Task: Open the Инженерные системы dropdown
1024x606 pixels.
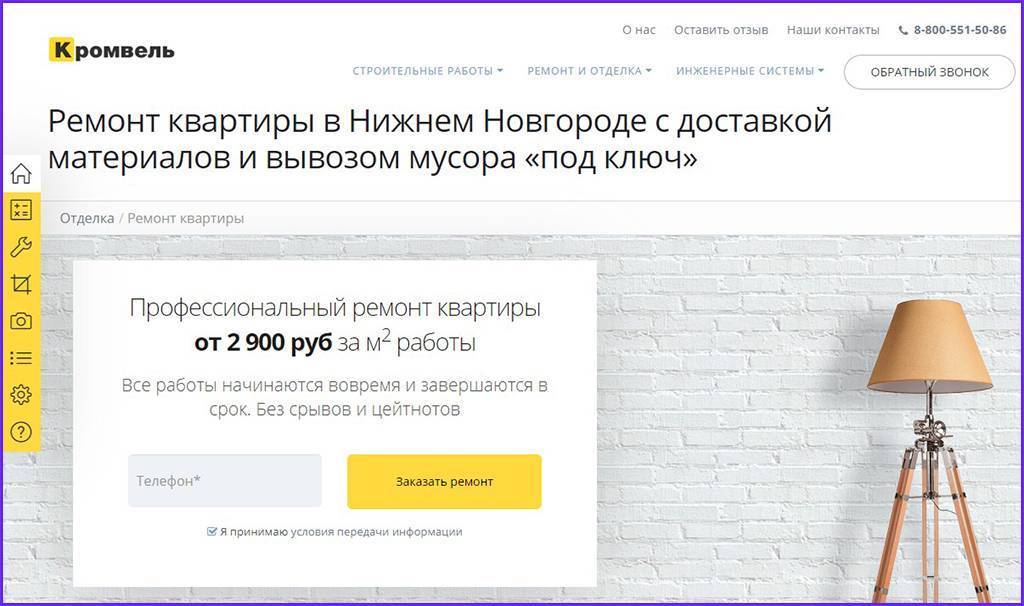Action: tap(750, 71)
